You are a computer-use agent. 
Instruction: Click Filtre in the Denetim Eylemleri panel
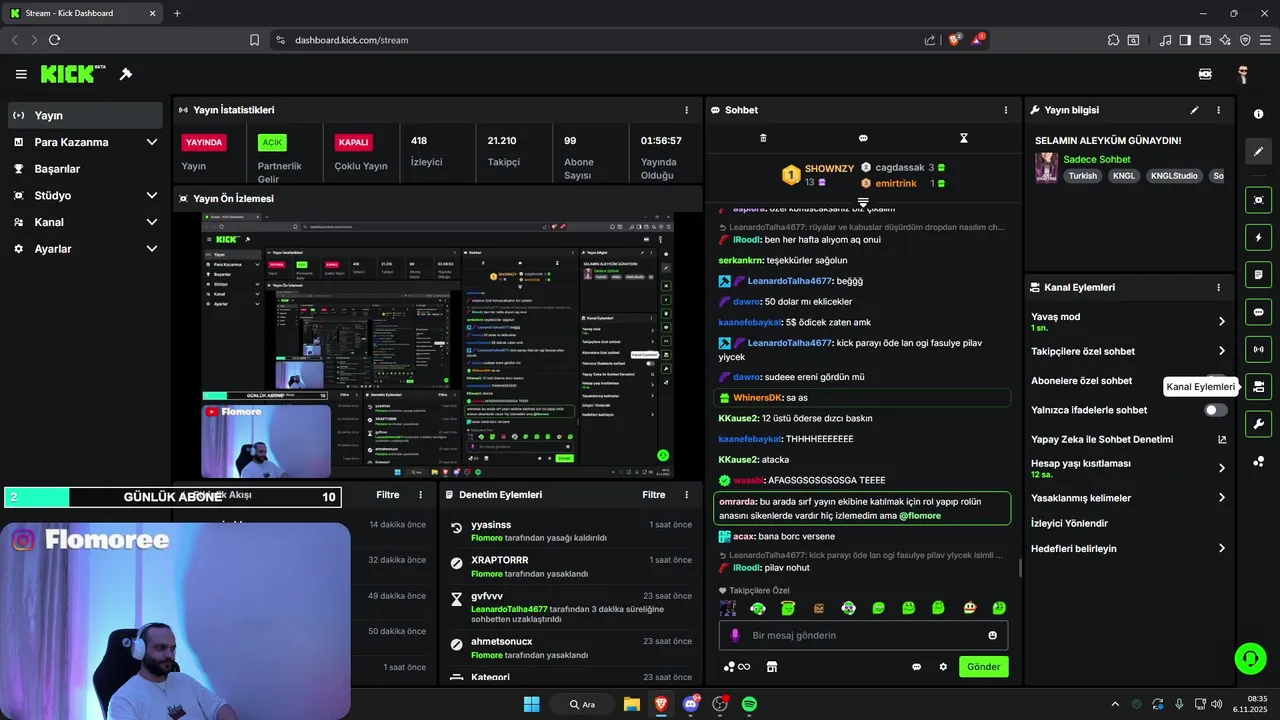654,494
